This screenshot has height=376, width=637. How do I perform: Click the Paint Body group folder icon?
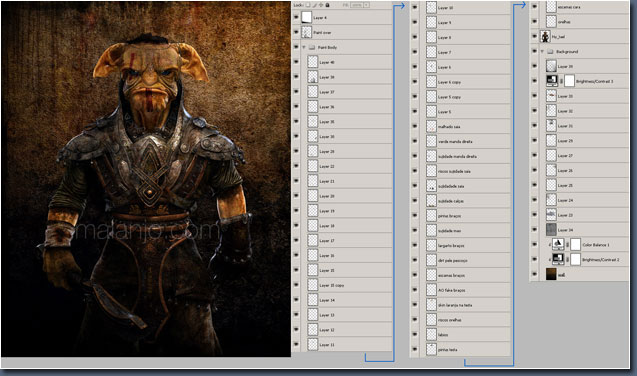312,48
